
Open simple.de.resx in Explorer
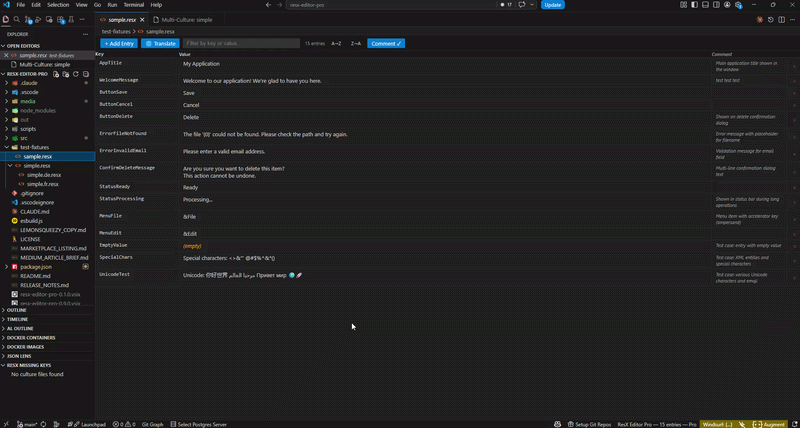44,174
